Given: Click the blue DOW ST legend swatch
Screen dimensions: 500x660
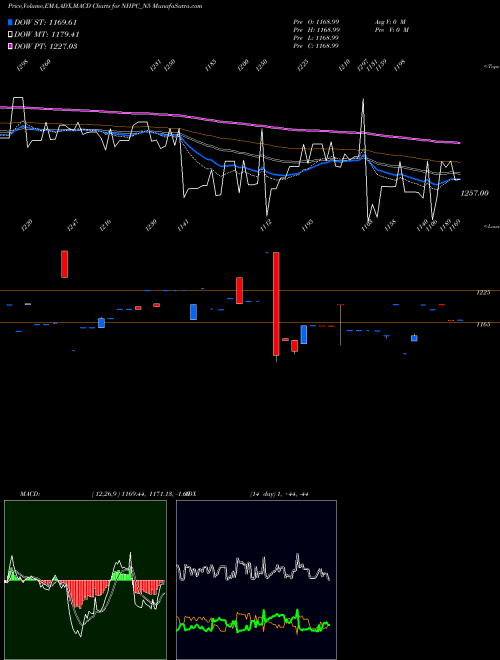Looking at the screenshot, I should click(10, 22).
